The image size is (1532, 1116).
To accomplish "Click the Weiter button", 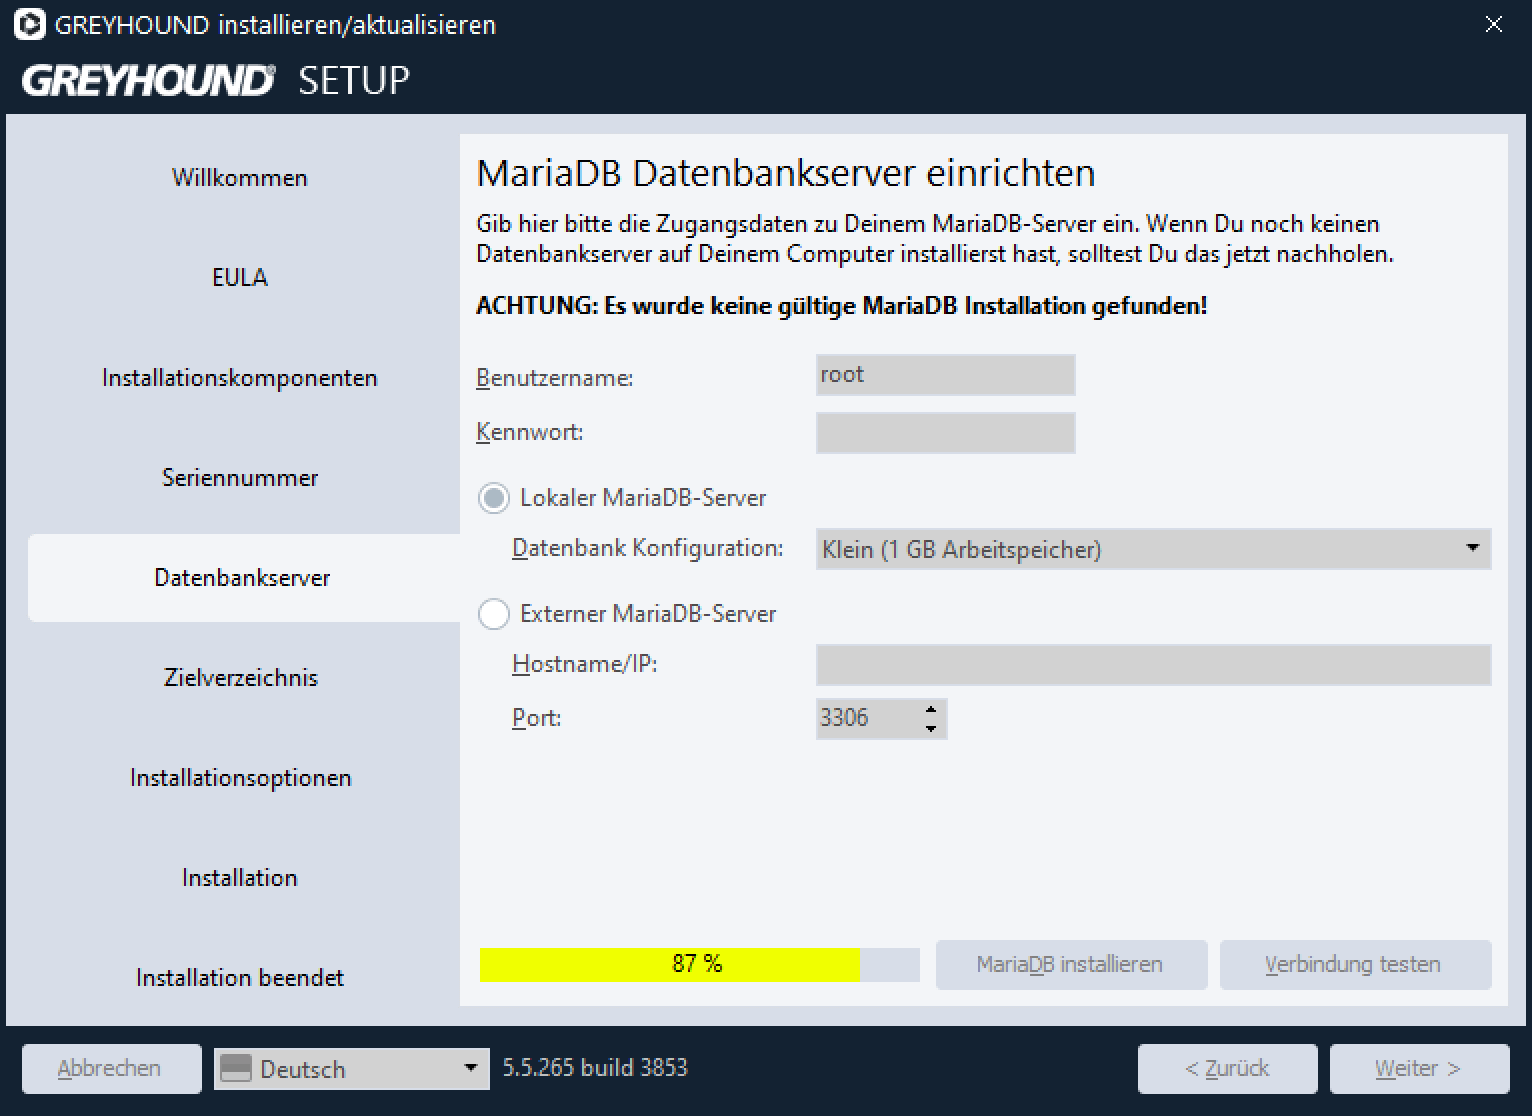I will 1419,1069.
